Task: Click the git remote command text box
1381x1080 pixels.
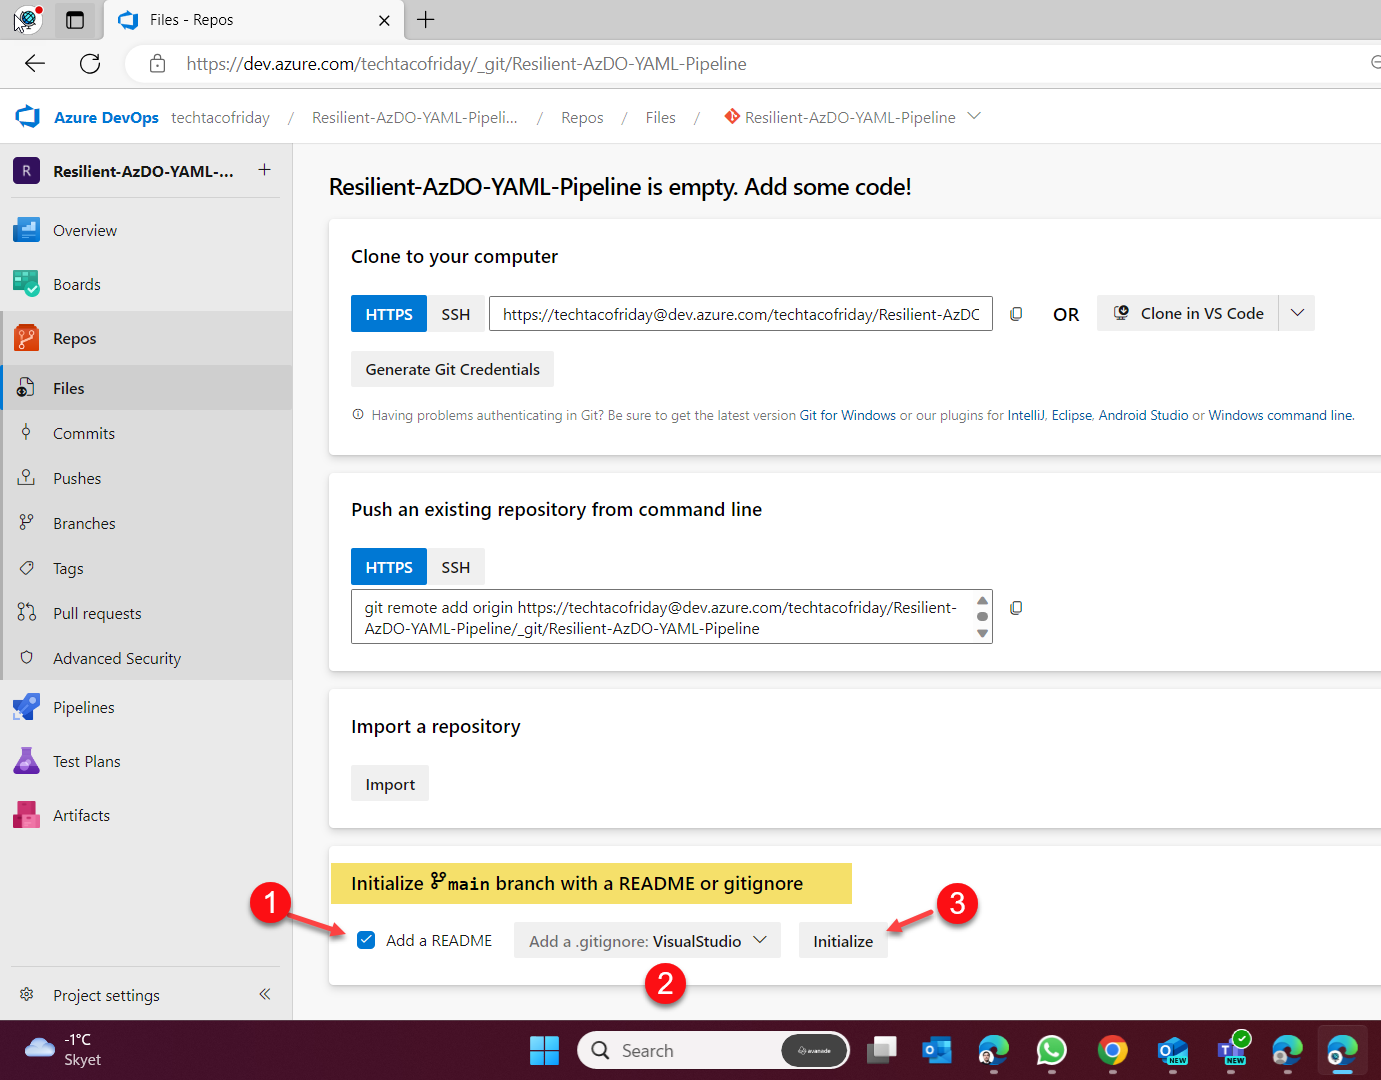Action: click(672, 617)
